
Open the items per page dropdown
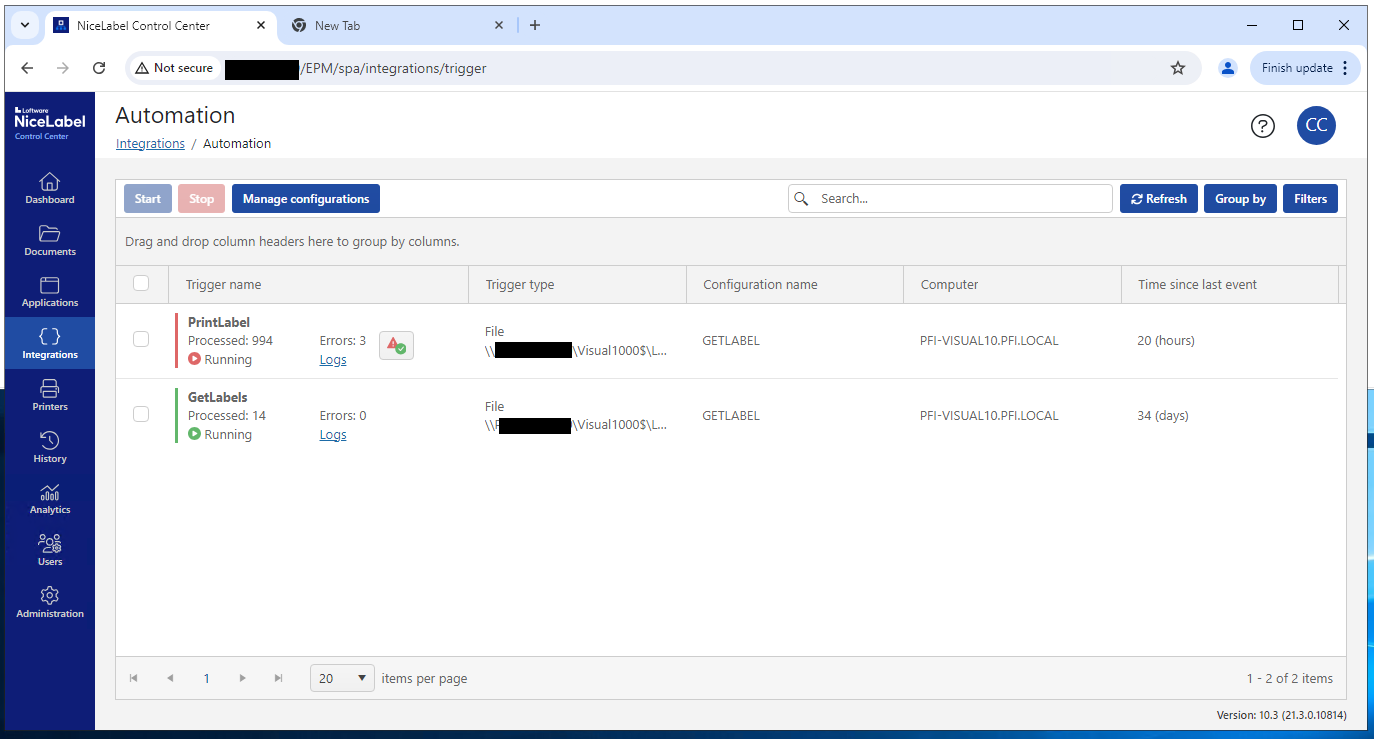point(342,678)
